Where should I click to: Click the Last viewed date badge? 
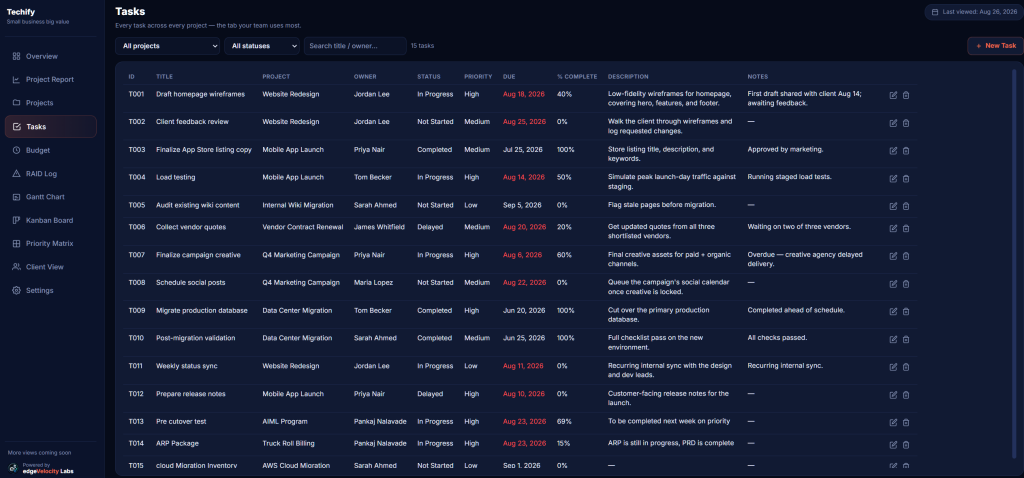coord(974,12)
